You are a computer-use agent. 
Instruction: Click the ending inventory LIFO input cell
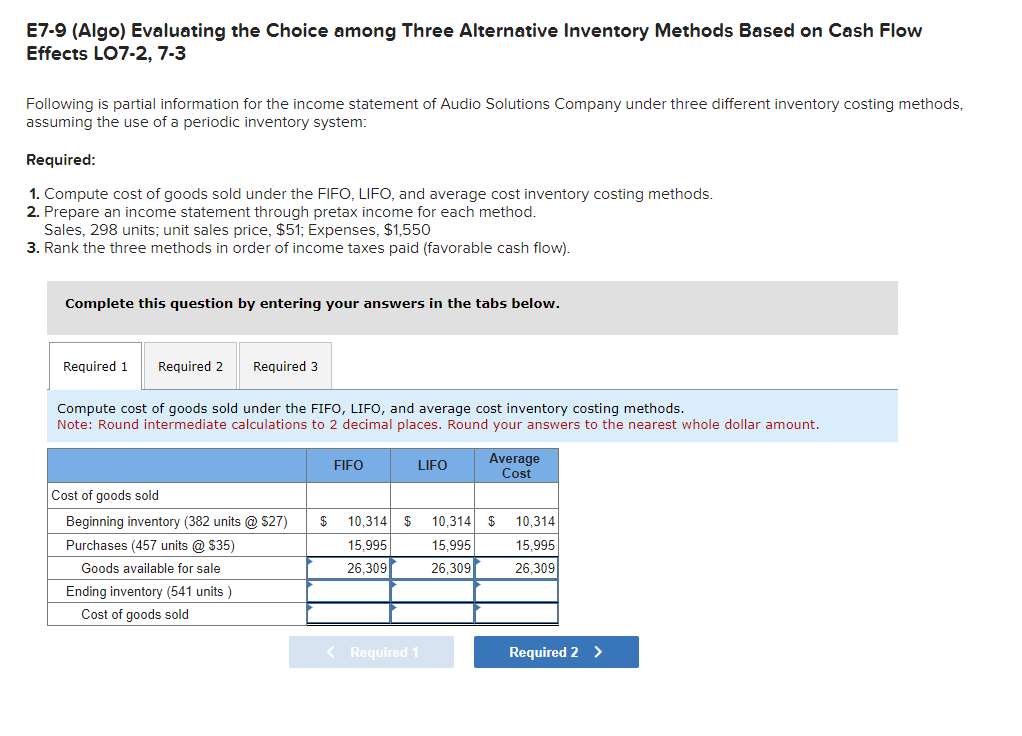pos(431,591)
